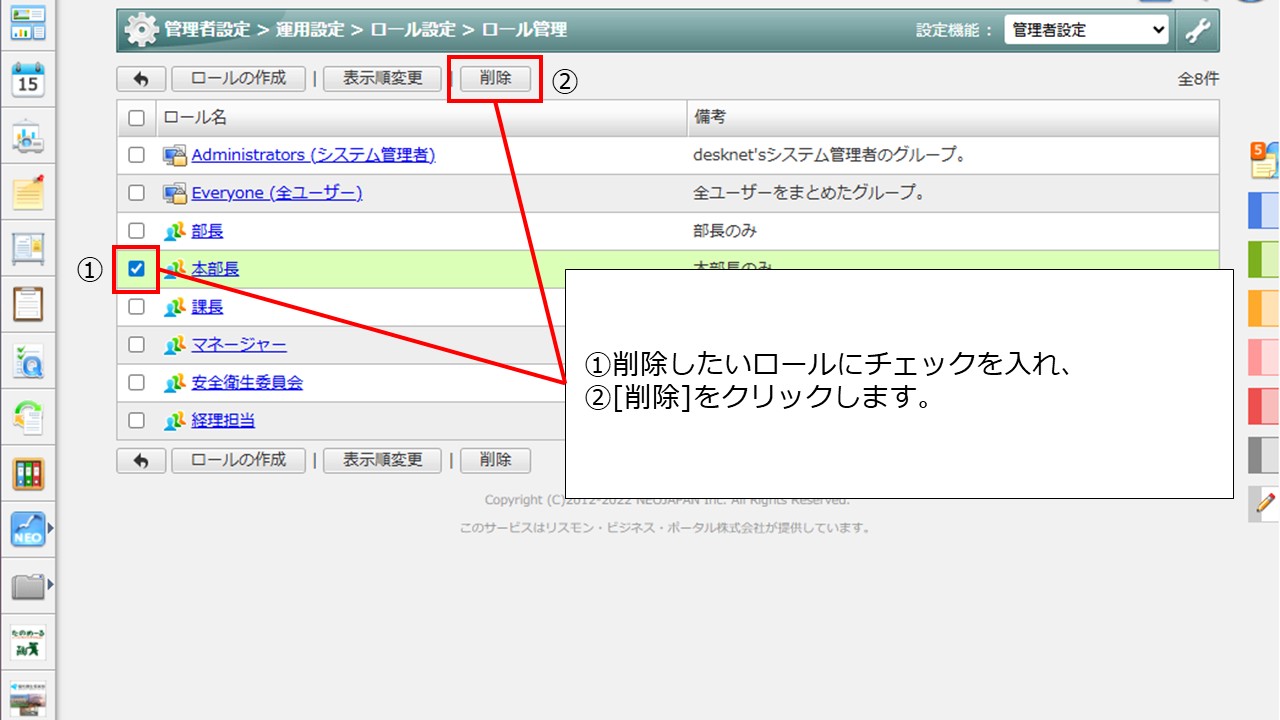Check the 課長 role checkbox
Image resolution: width=1280 pixels, height=720 pixels.
137,307
